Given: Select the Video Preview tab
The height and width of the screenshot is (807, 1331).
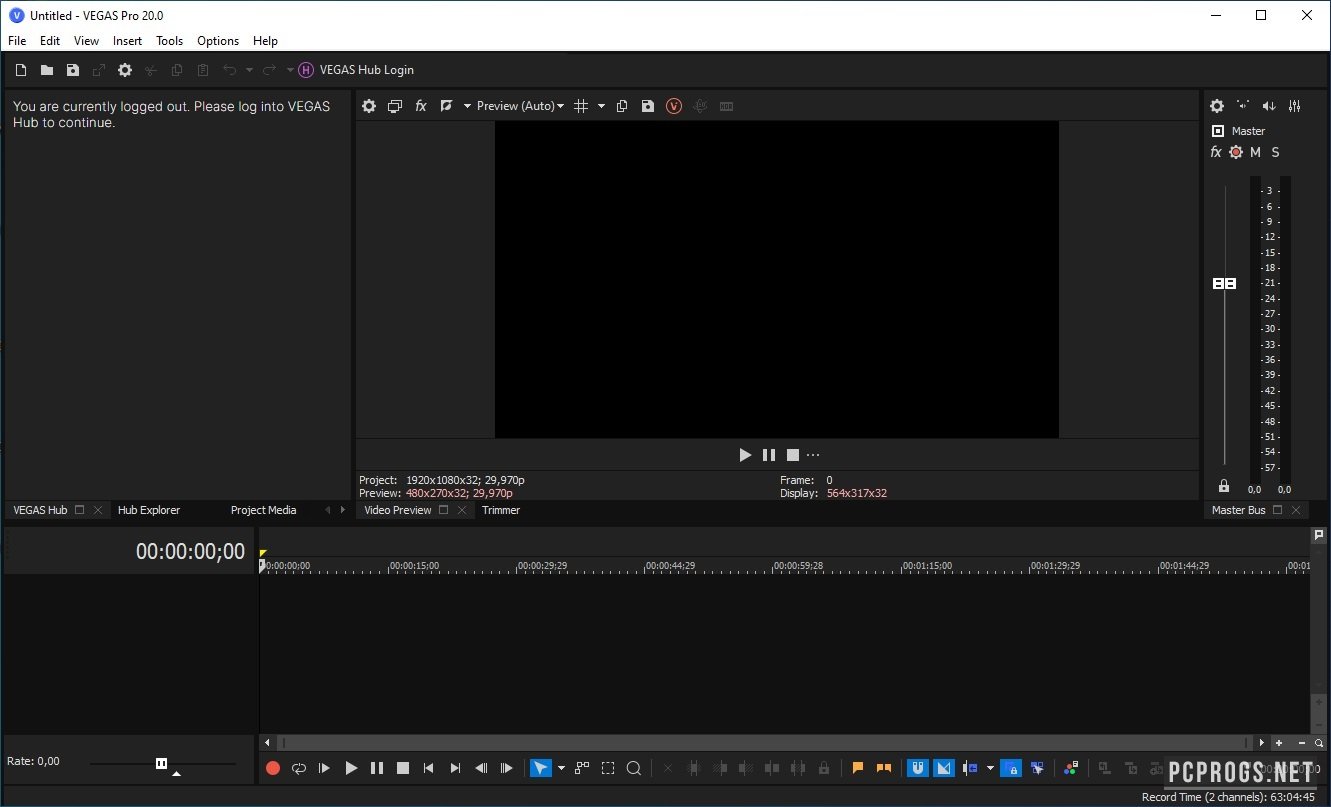Looking at the screenshot, I should point(398,510).
